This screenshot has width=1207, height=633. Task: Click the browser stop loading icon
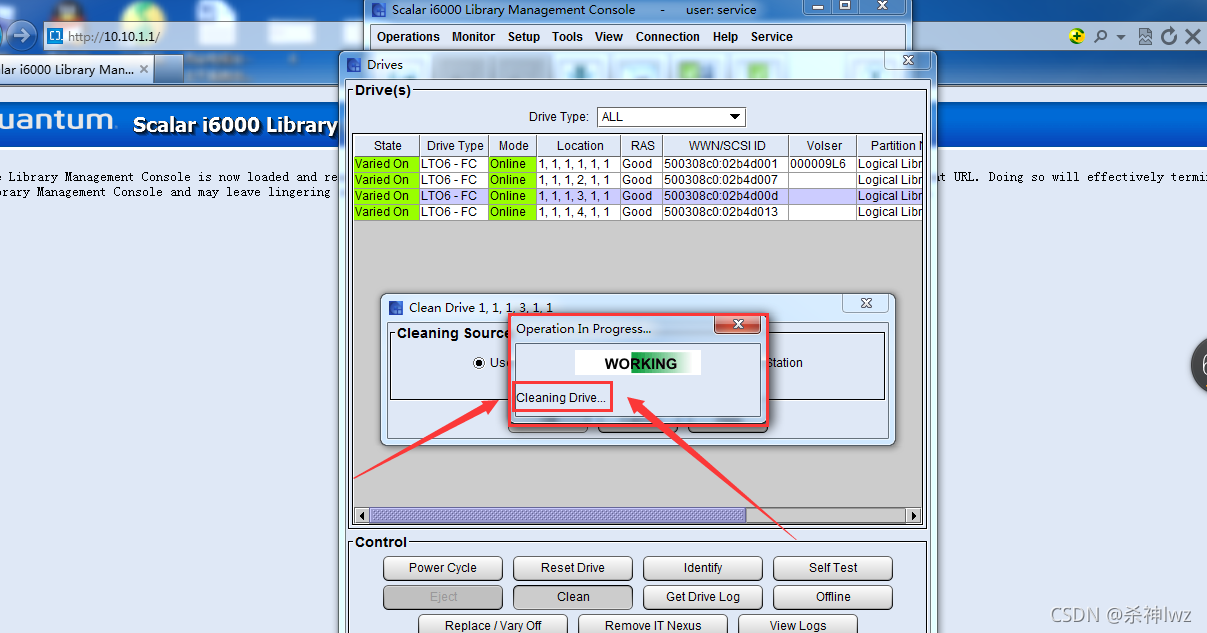click(x=1193, y=36)
